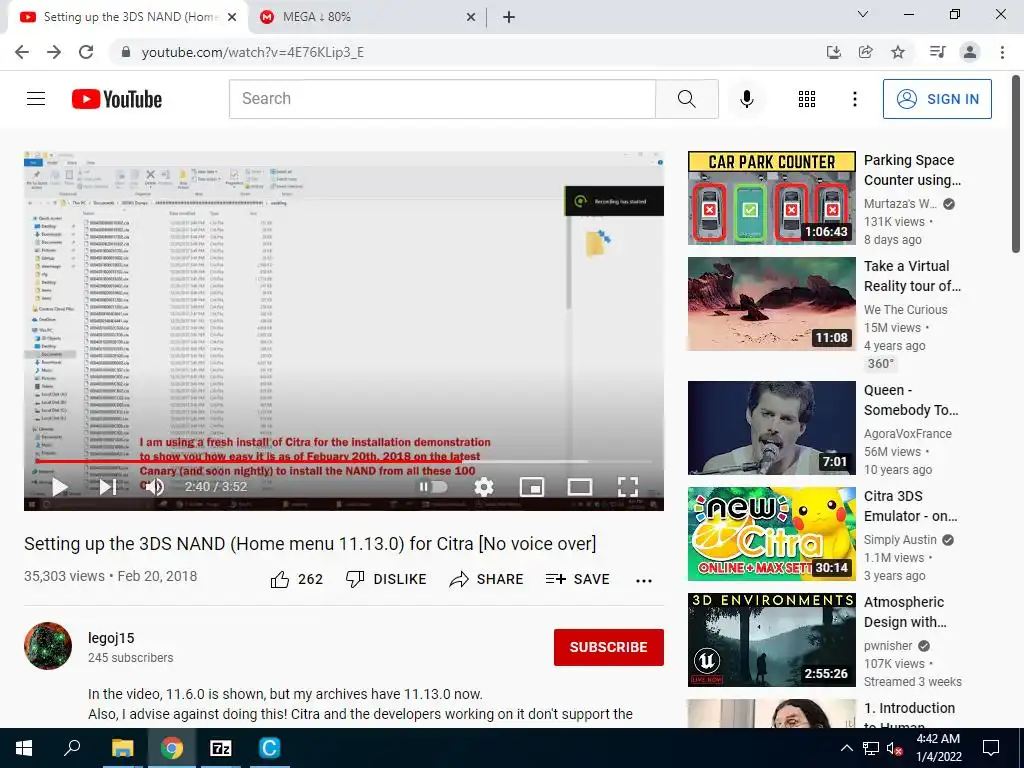Go back in browser history

[x=22, y=52]
